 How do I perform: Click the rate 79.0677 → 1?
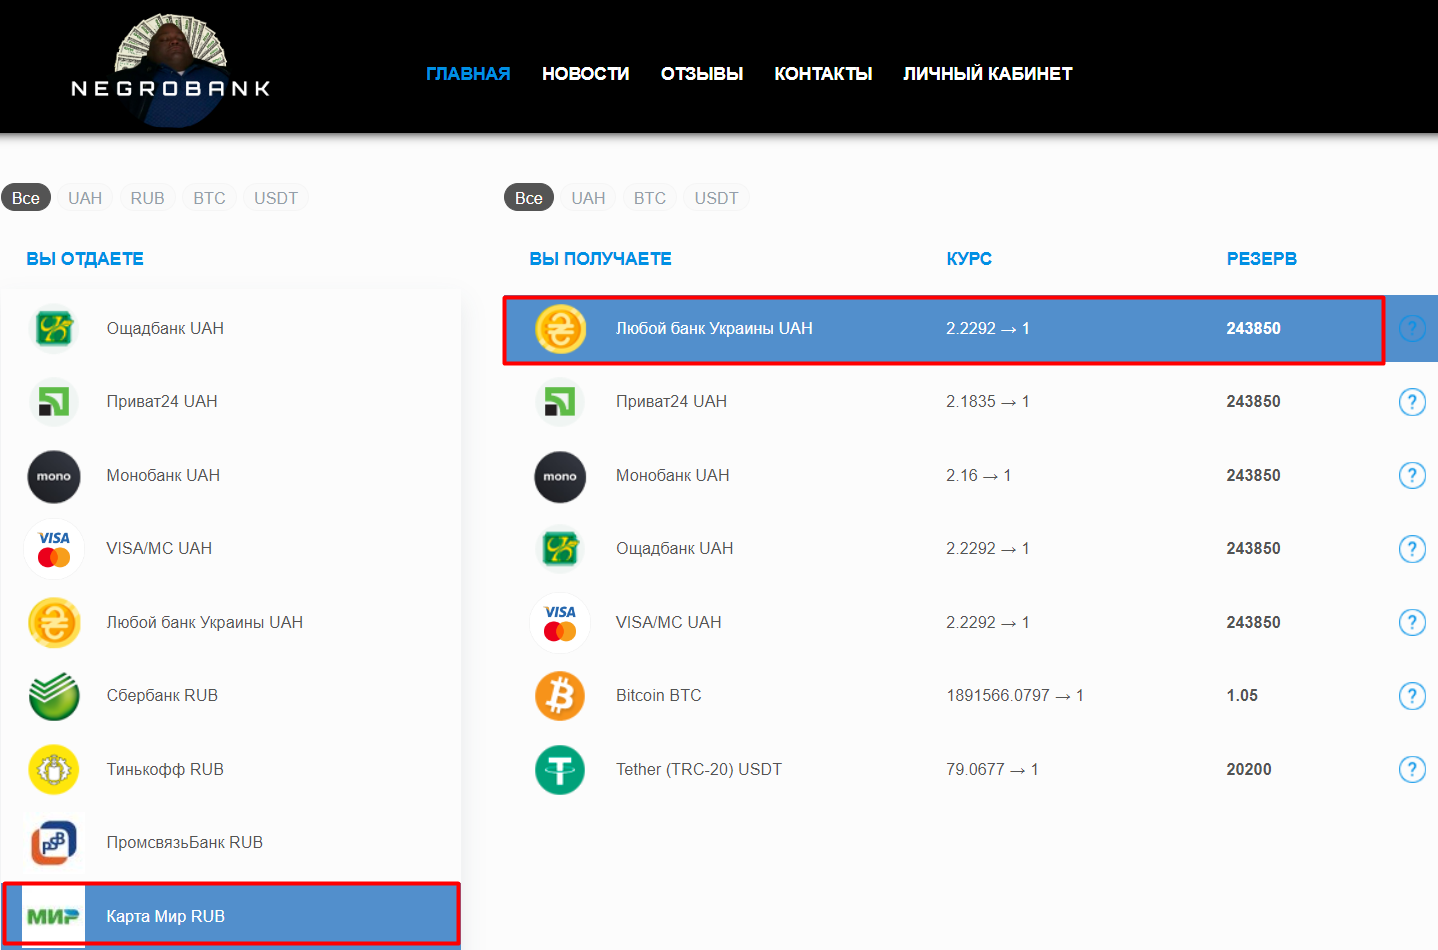point(992,769)
